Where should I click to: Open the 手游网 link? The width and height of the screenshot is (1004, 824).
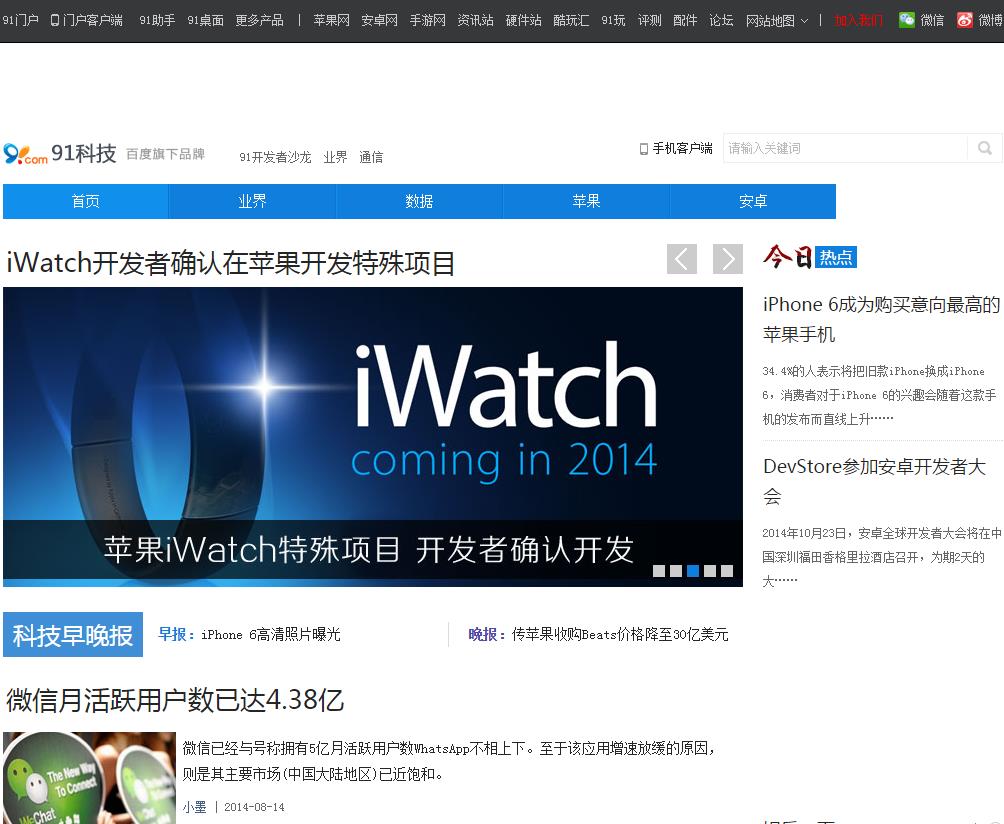pyautogui.click(x=428, y=20)
